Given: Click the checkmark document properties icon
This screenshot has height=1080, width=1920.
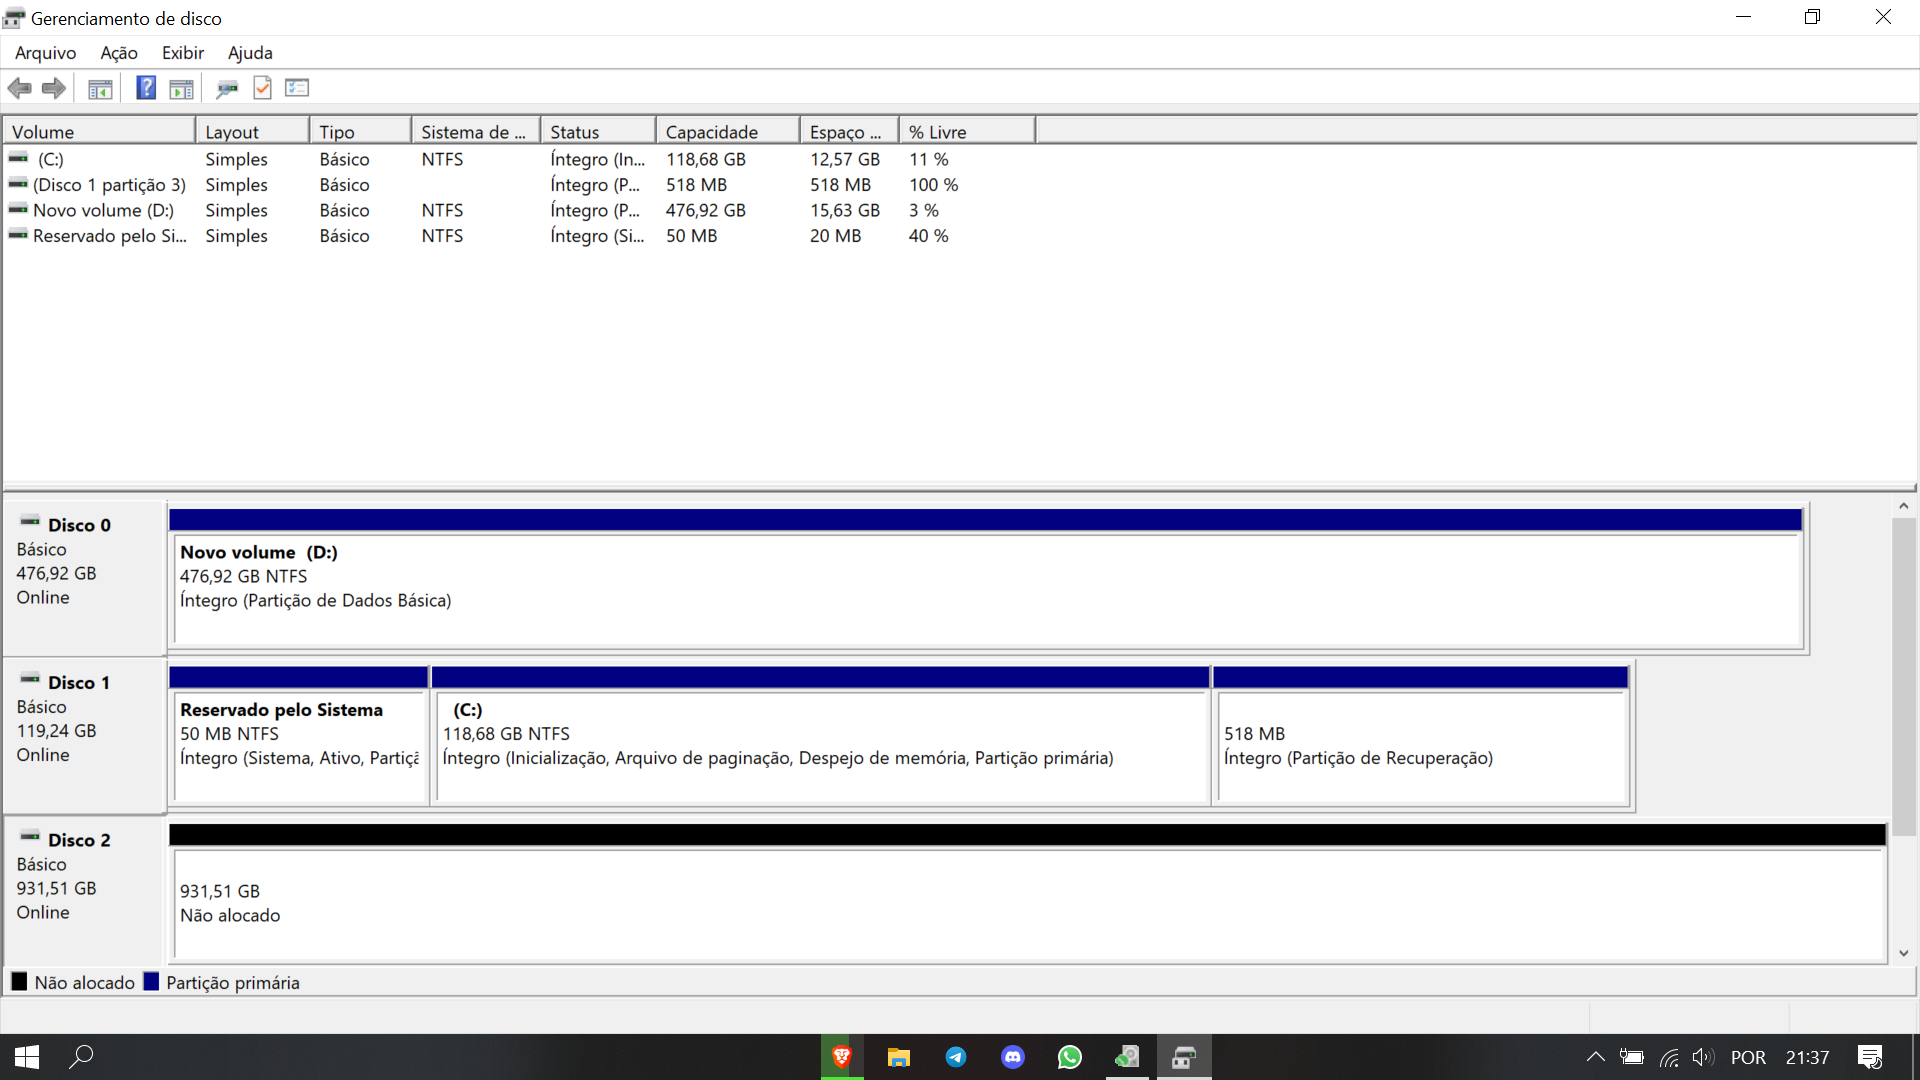Looking at the screenshot, I should [262, 88].
